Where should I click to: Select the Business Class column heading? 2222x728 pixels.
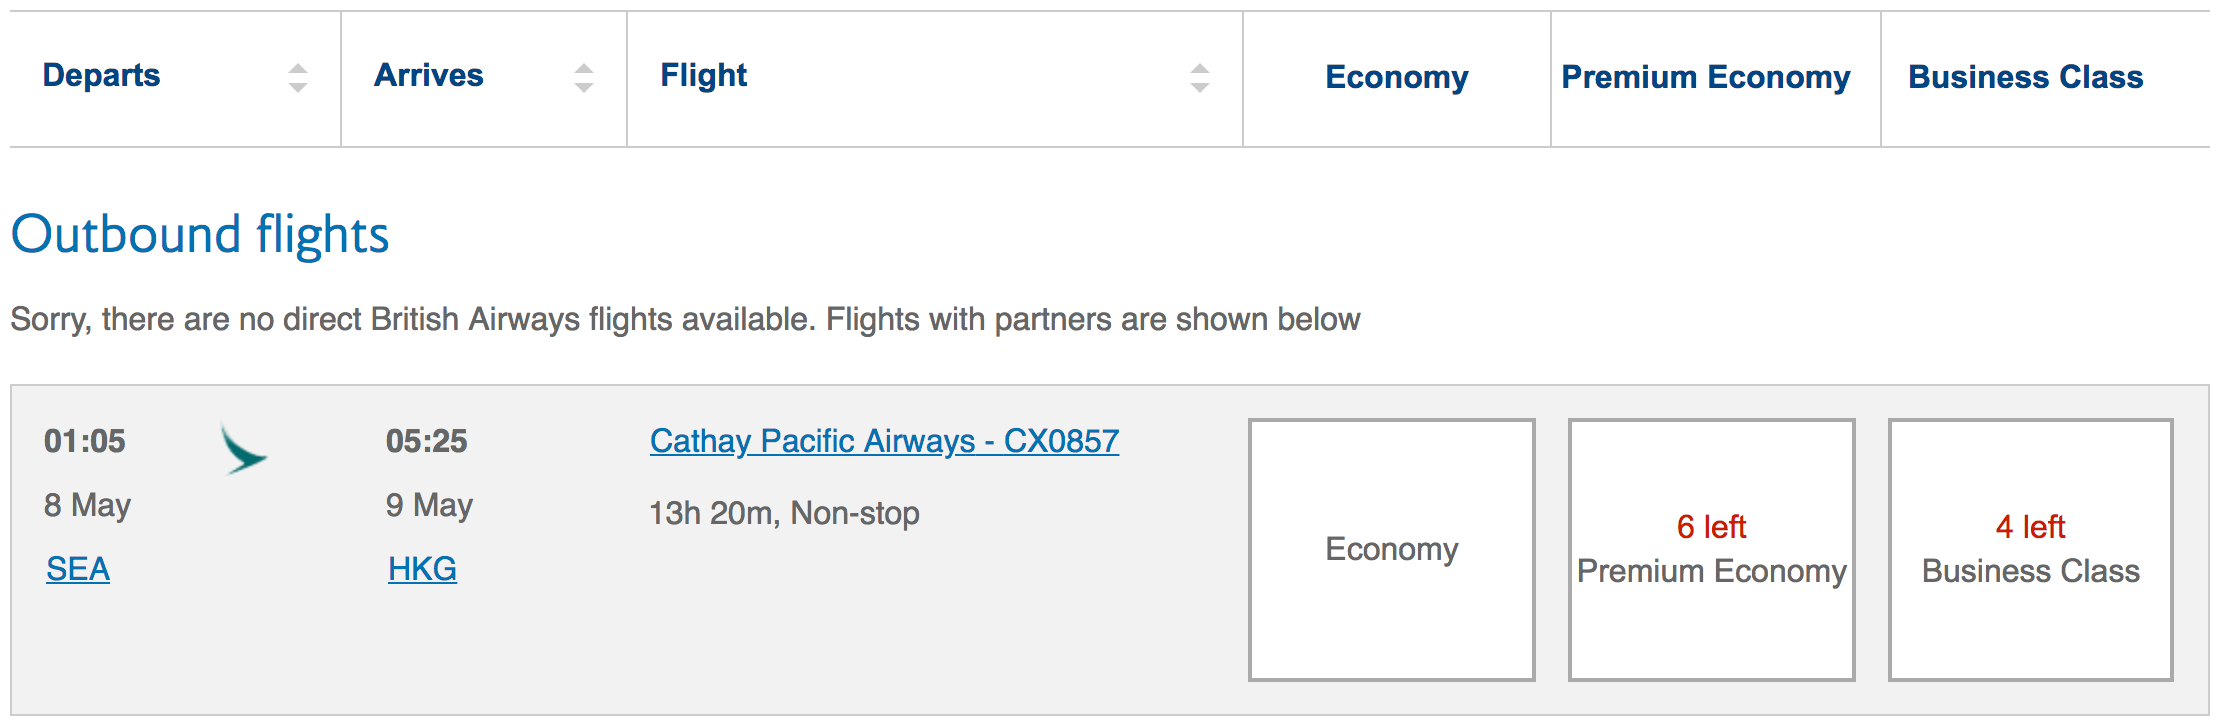click(2025, 78)
